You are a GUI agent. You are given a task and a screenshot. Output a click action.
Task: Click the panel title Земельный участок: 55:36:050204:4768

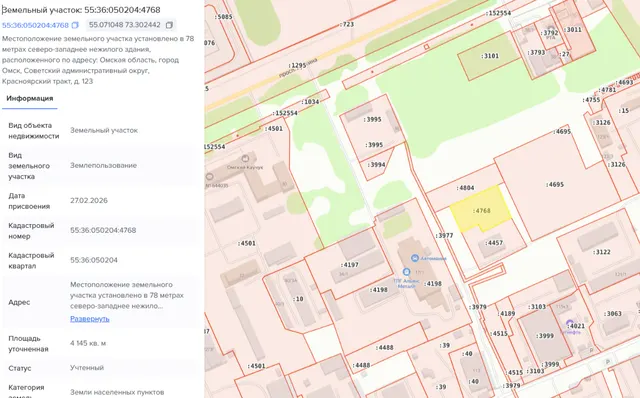pos(81,10)
